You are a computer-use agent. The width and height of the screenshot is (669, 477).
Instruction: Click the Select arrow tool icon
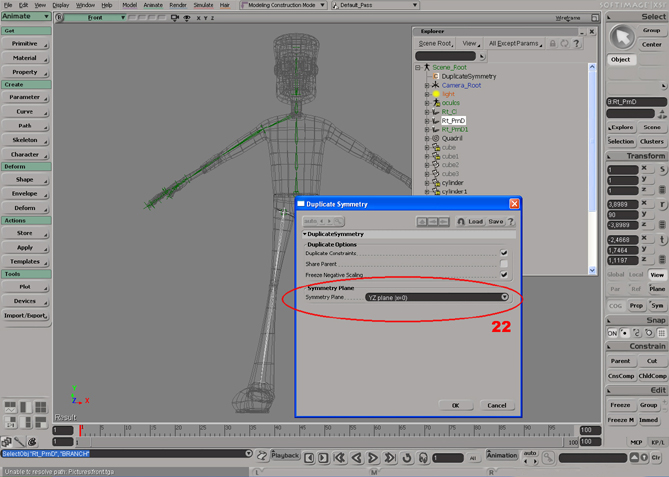(624, 37)
